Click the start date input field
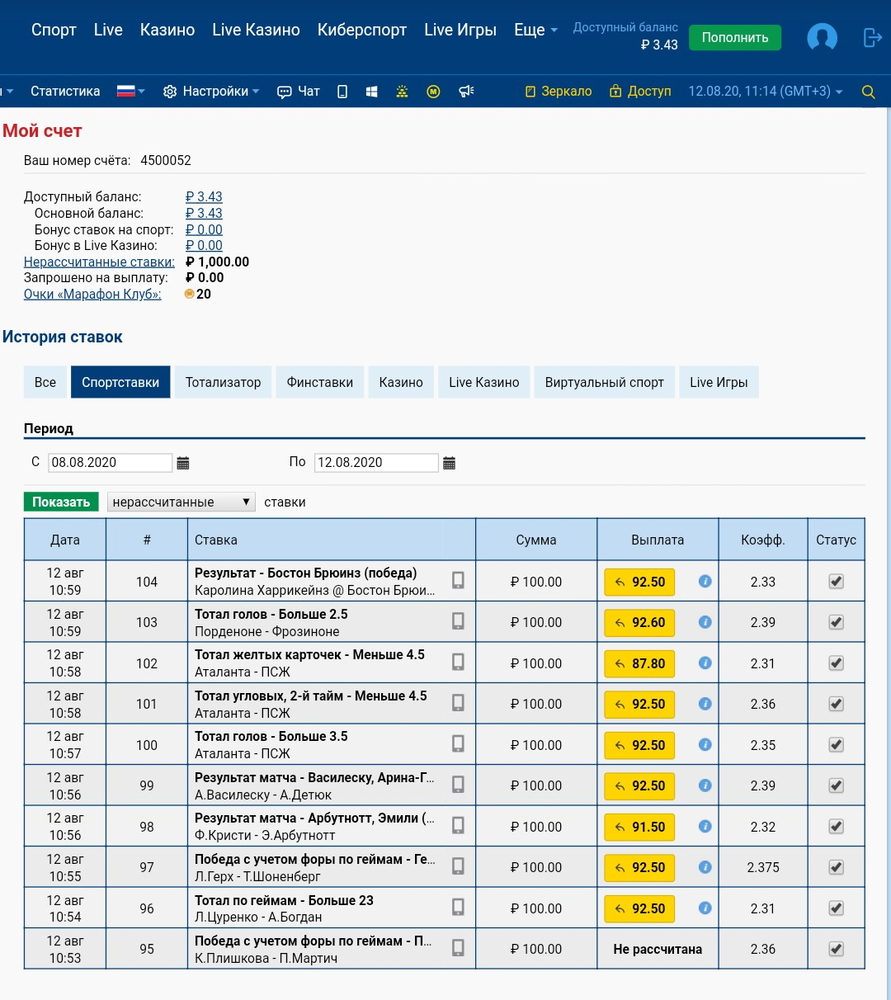 pos(110,463)
